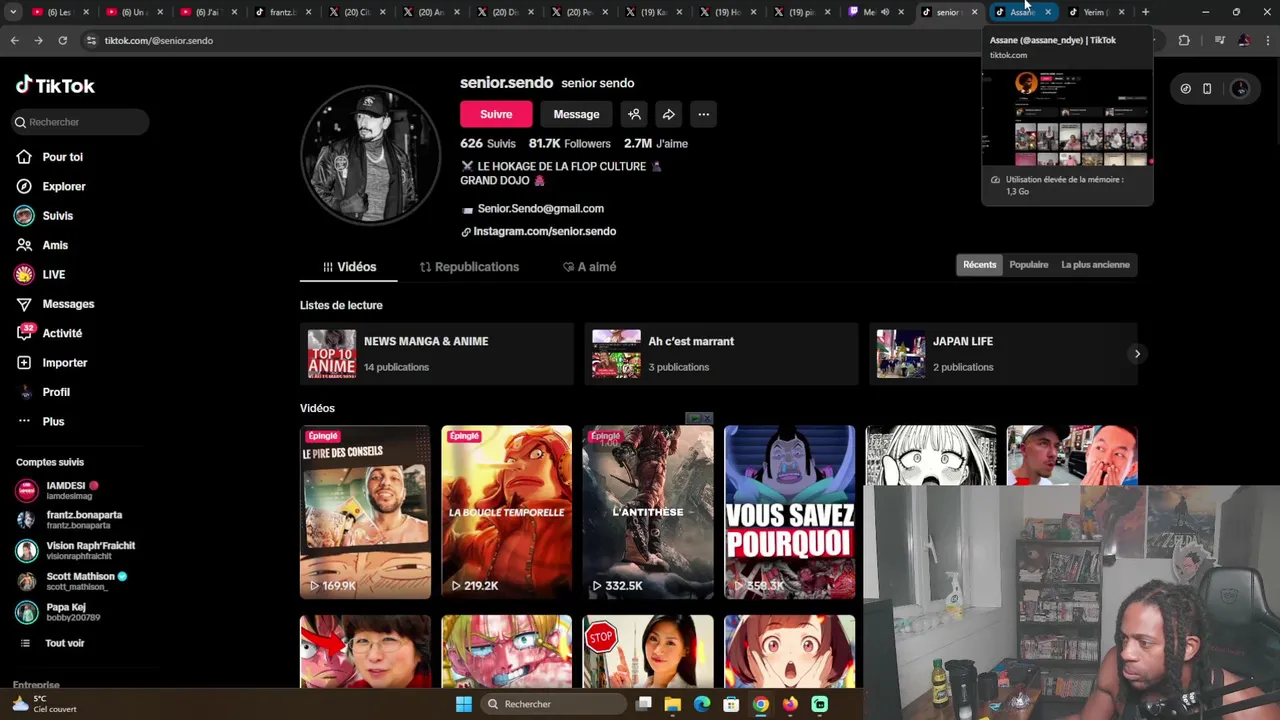Screen dimensions: 1280x720
Task: Click browser back arrow
Action: (x=14, y=40)
